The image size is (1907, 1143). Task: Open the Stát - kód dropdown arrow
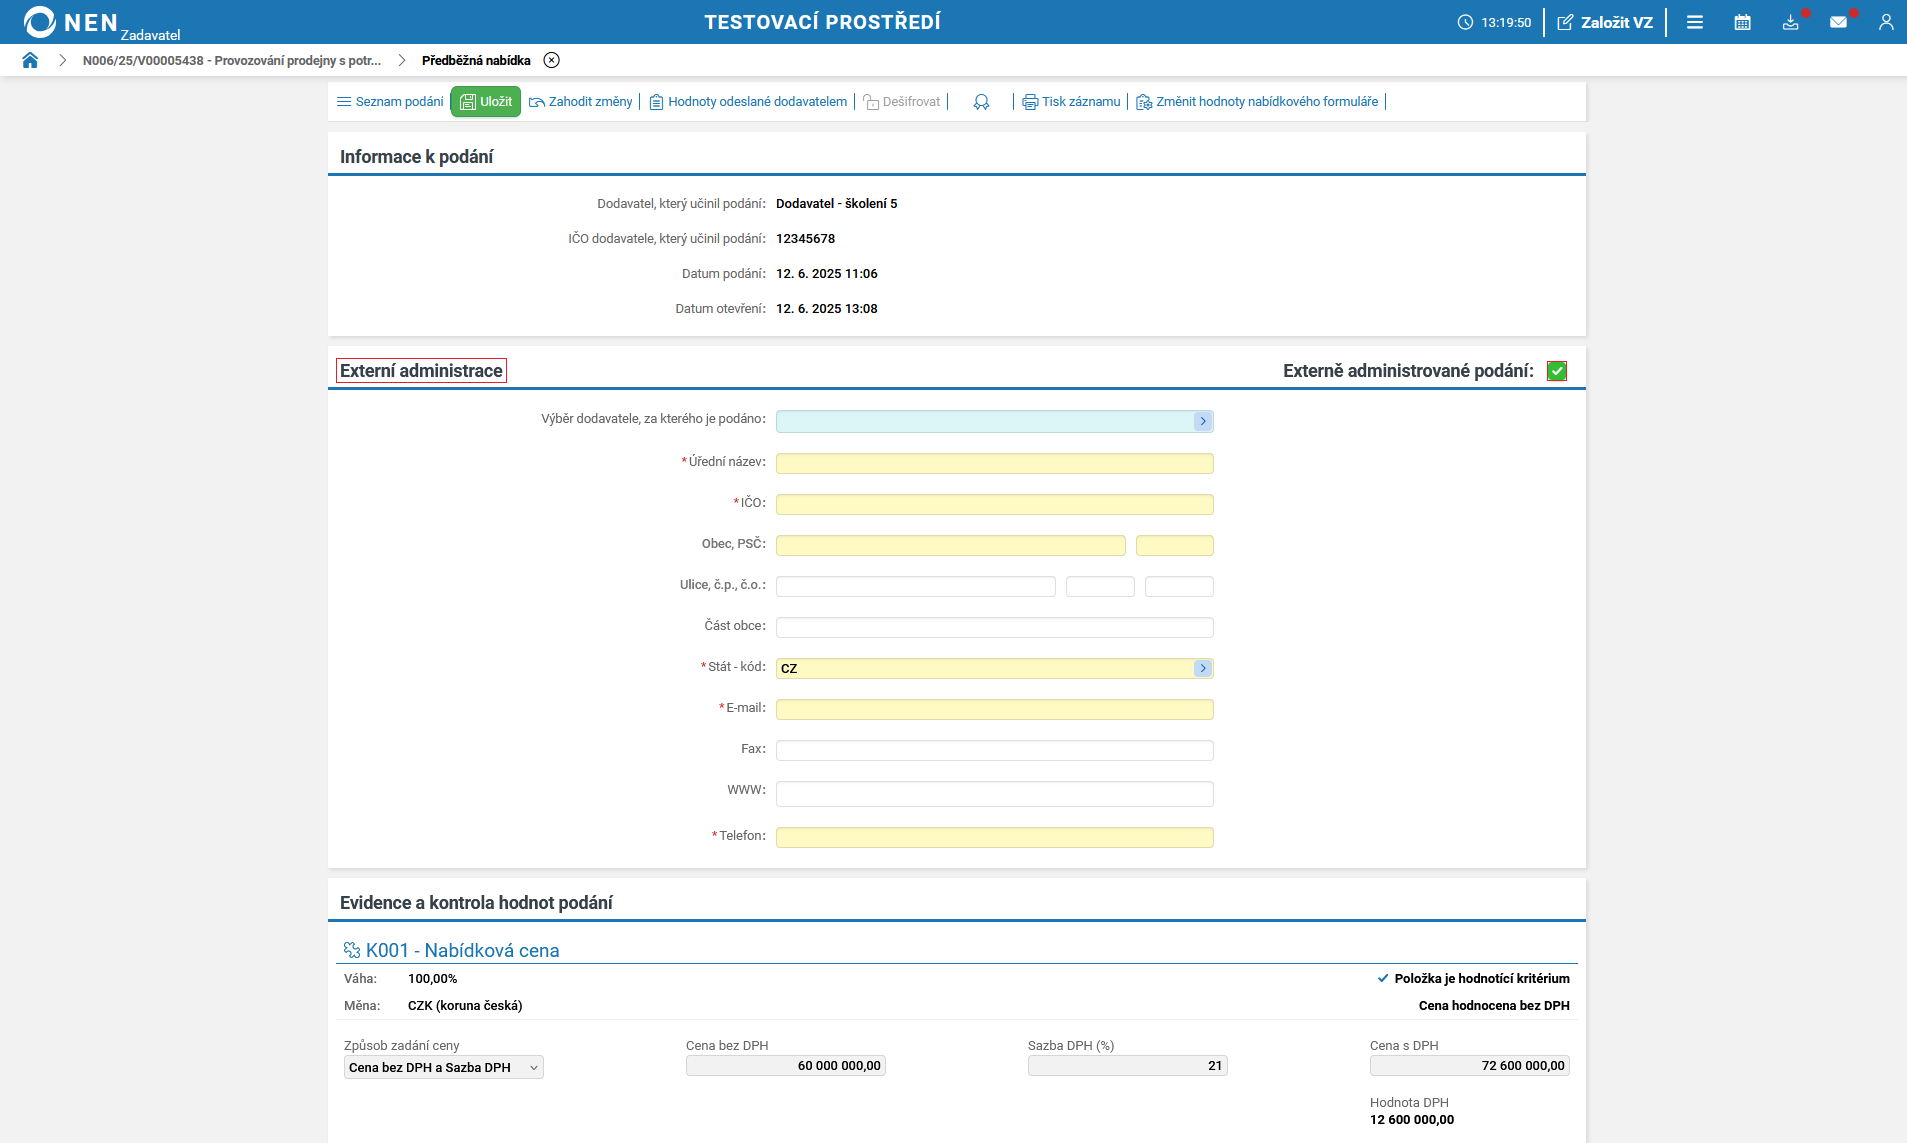coord(1203,668)
